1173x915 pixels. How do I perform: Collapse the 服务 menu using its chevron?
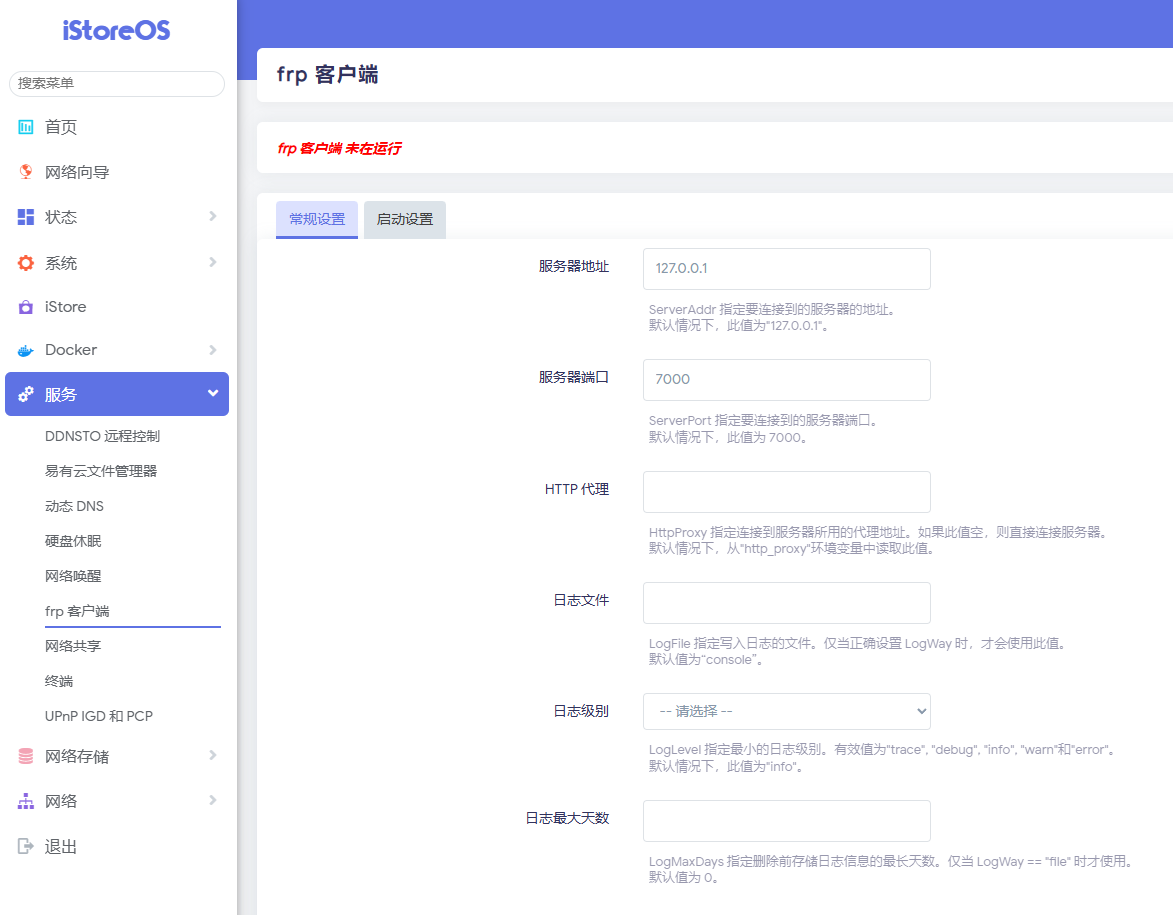tap(212, 394)
